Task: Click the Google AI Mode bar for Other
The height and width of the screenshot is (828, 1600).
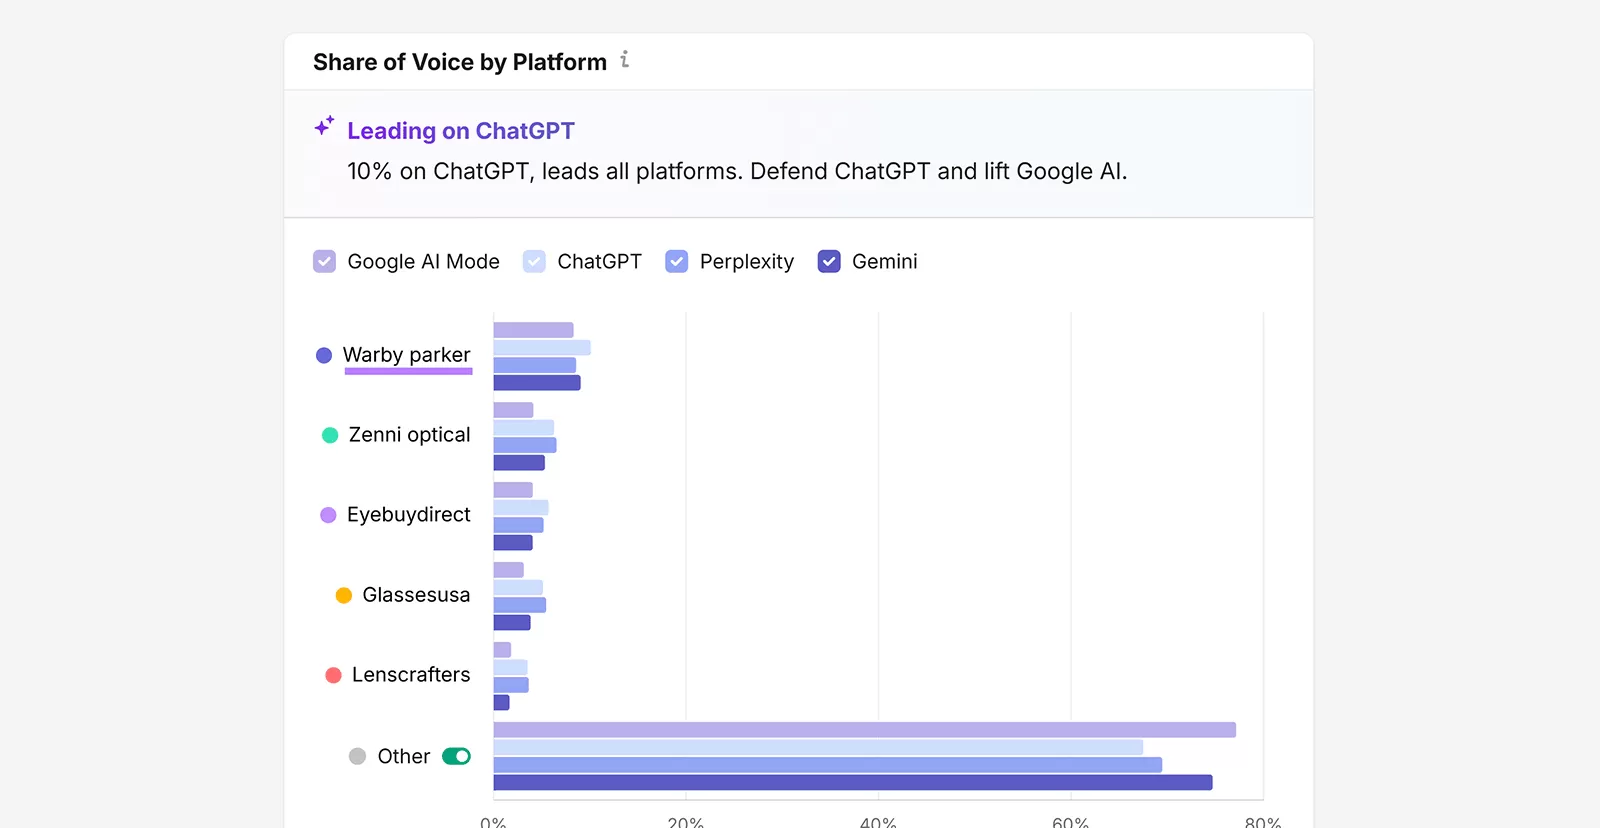Action: coord(865,730)
